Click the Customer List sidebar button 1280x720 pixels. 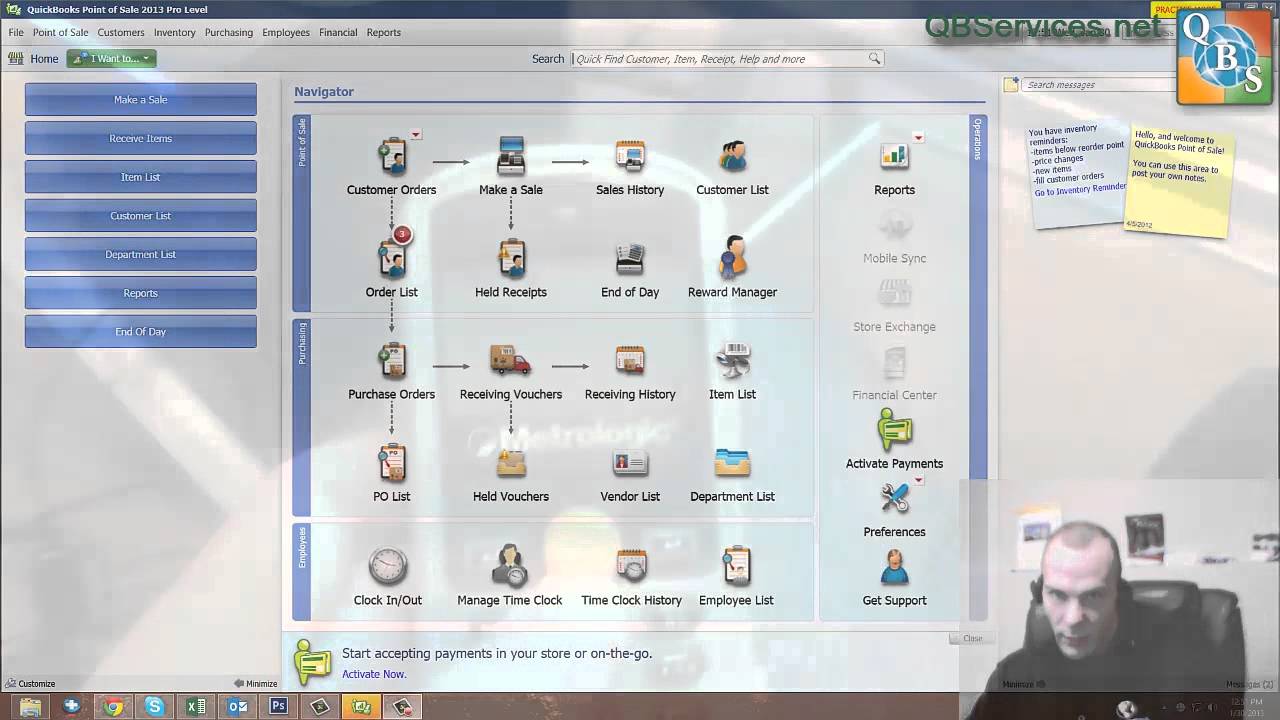pyautogui.click(x=141, y=216)
